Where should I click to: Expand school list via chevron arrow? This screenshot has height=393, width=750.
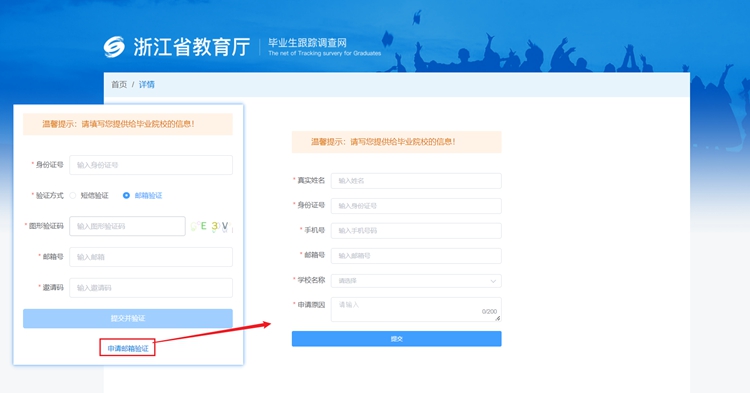(493, 281)
